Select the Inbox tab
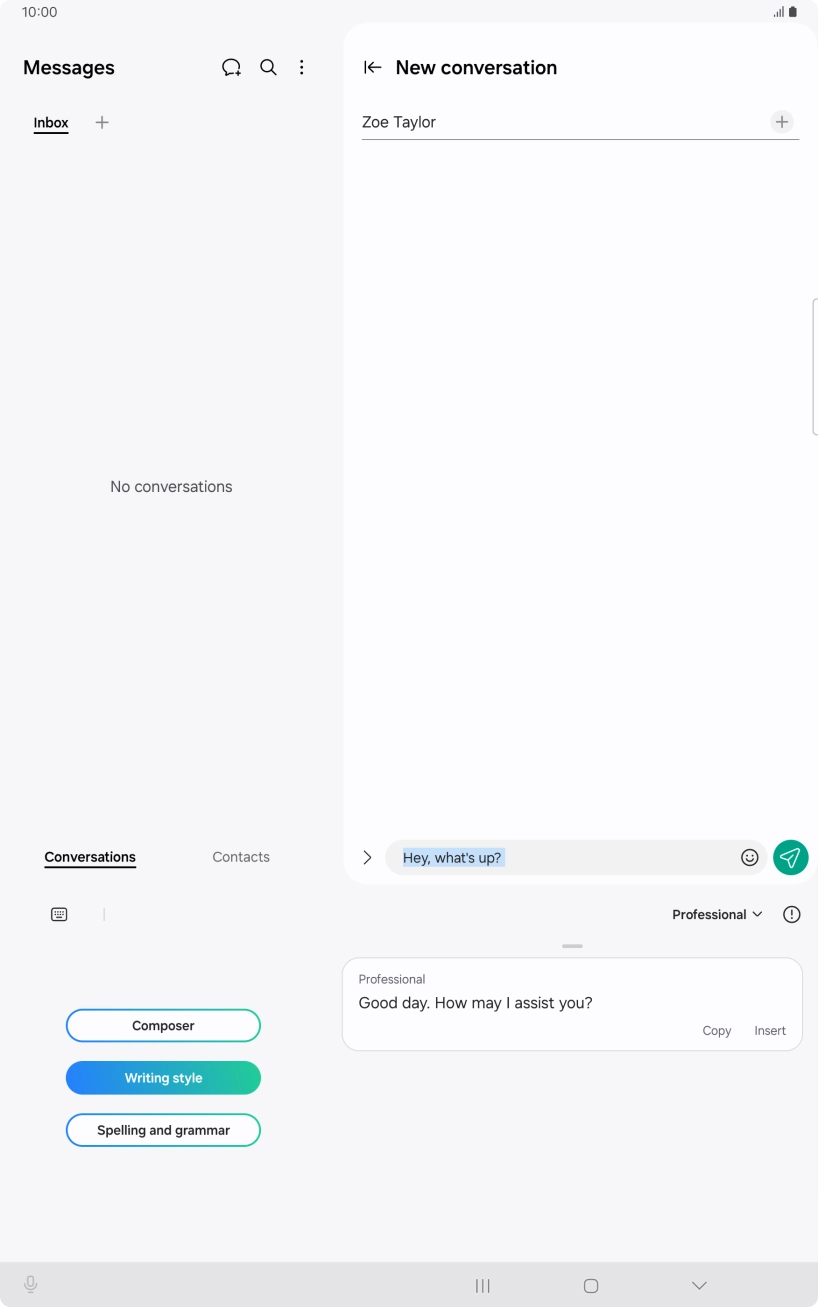Image resolution: width=818 pixels, height=1307 pixels. 51,123
